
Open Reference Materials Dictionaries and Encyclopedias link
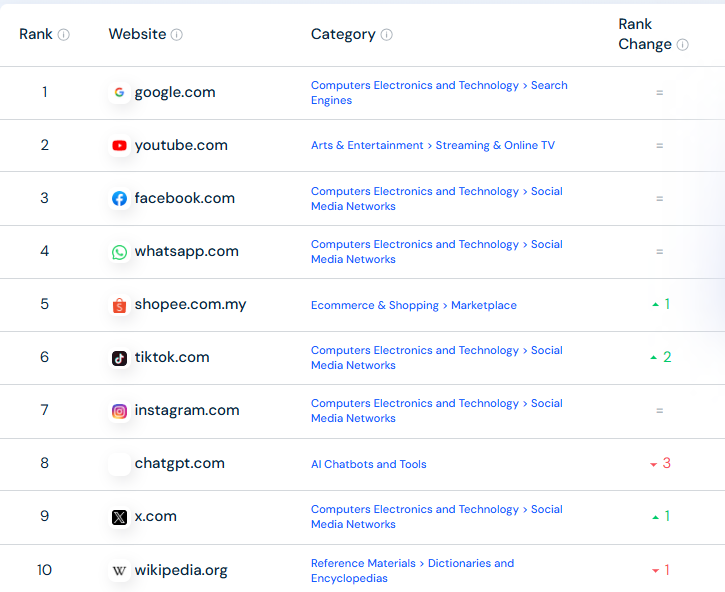(412, 570)
